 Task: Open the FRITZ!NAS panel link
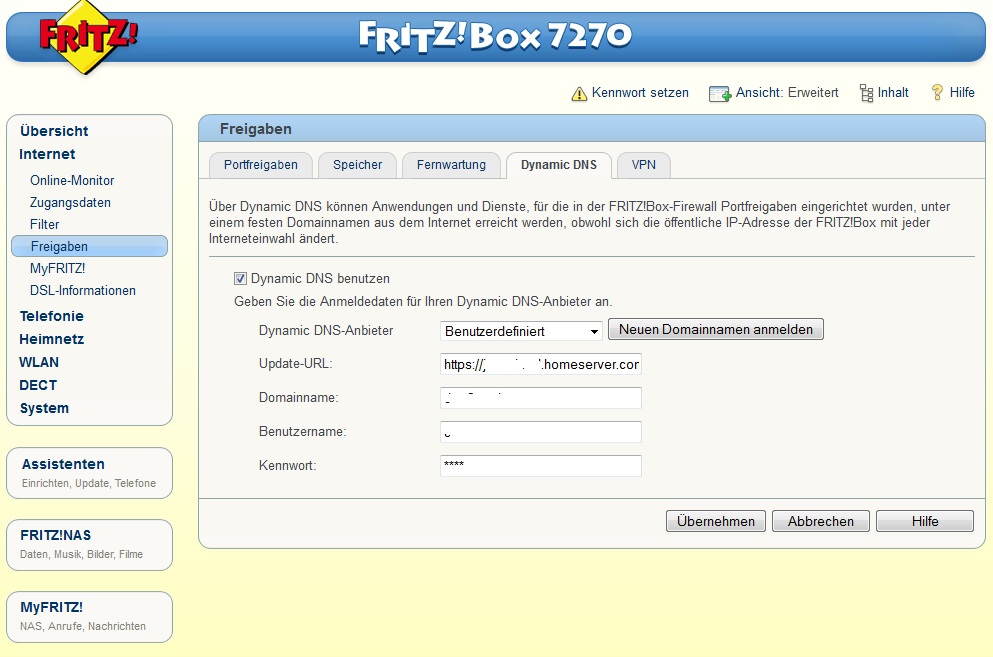(56, 535)
